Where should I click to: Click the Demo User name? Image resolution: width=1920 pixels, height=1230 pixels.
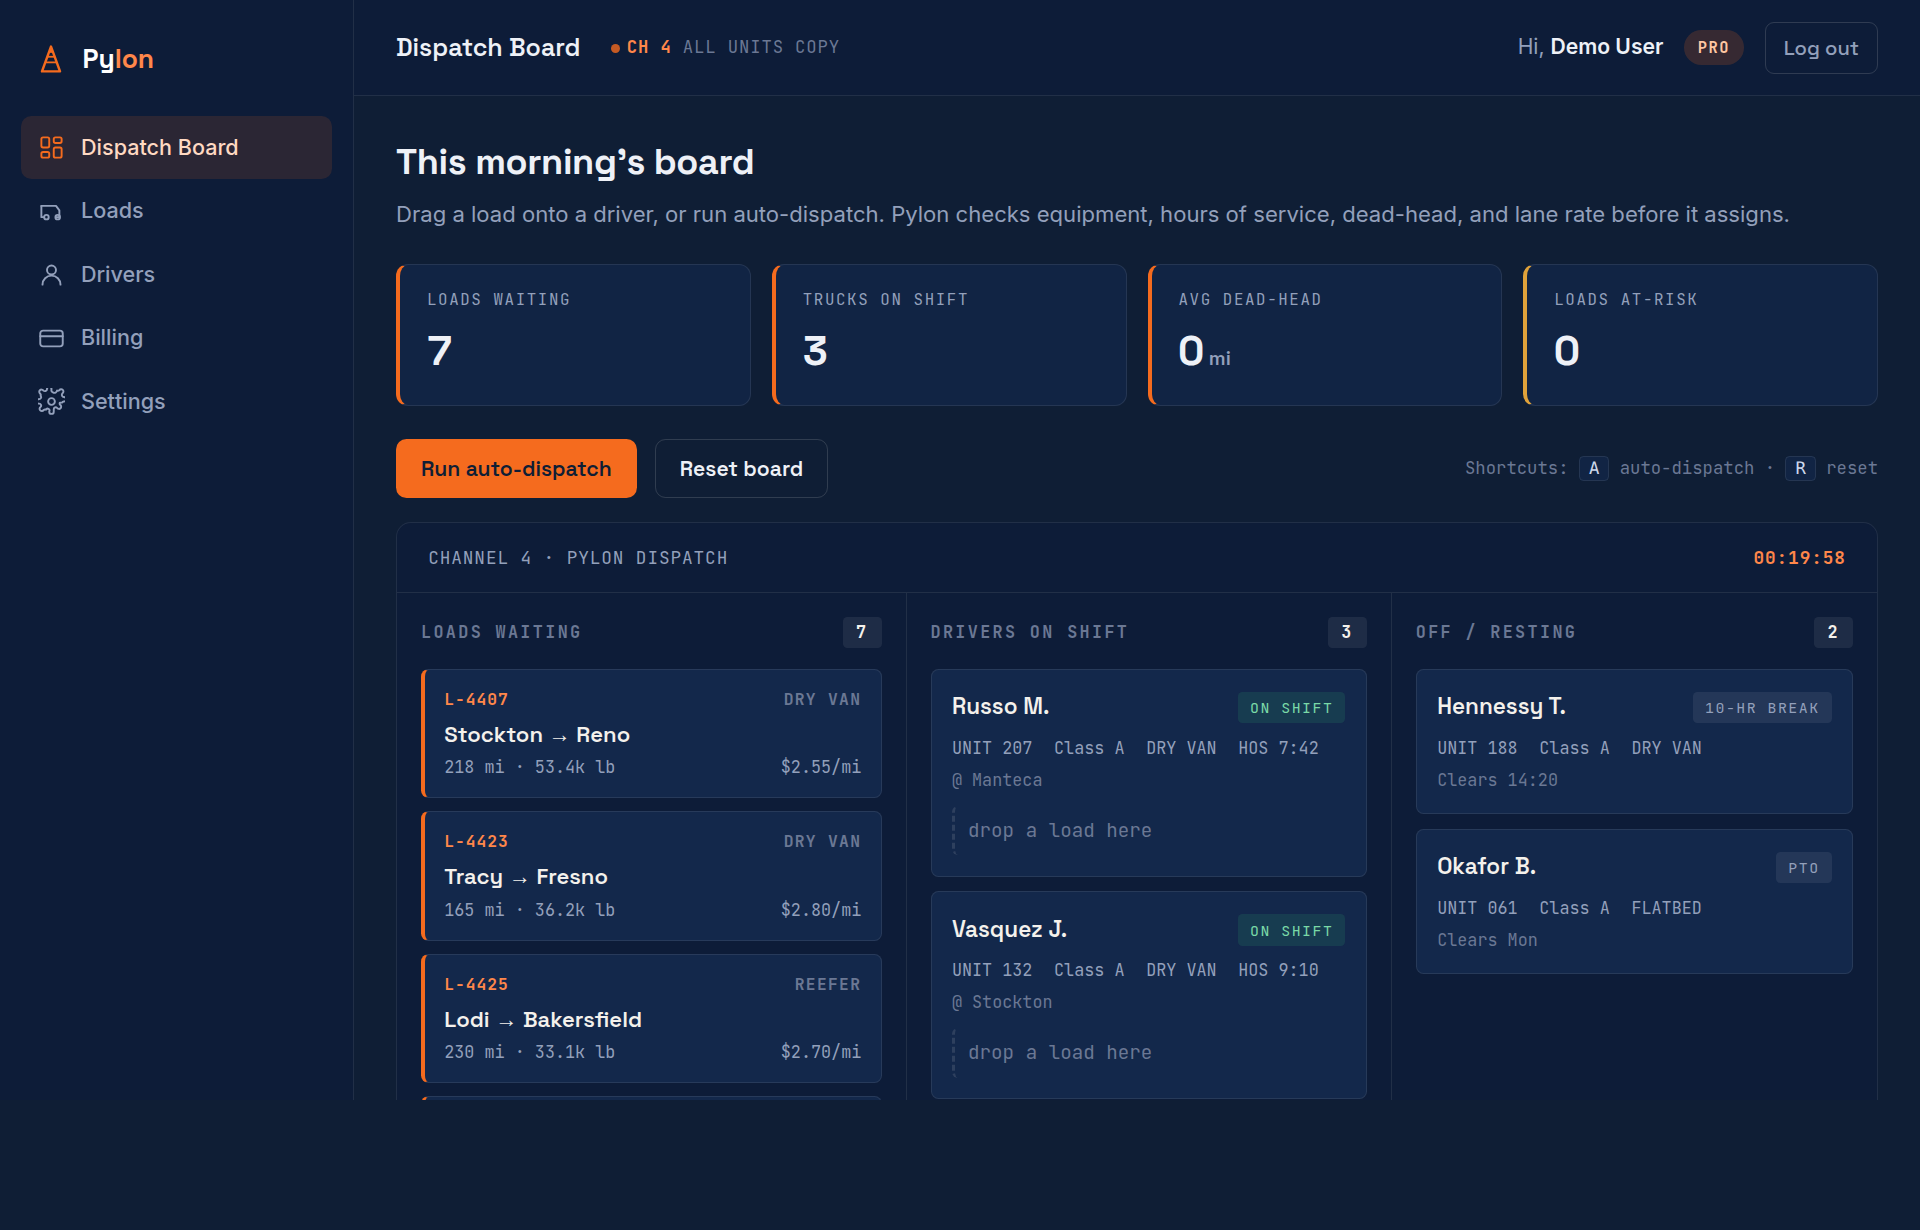(x=1606, y=47)
